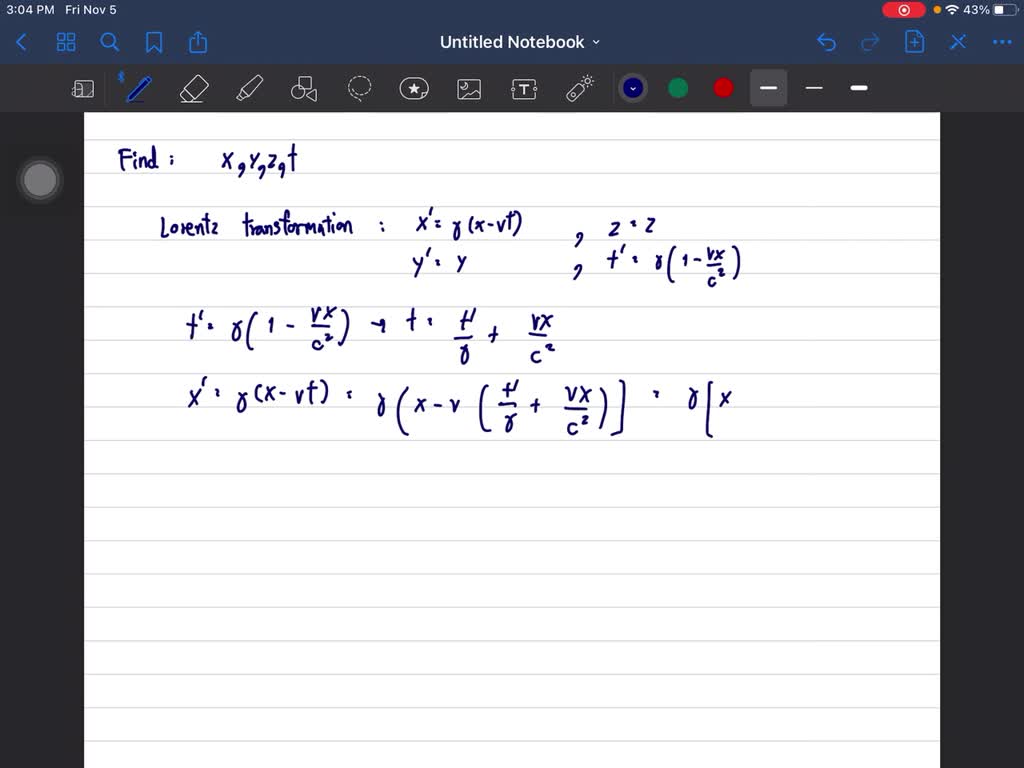Select the Pen tool

click(137, 88)
